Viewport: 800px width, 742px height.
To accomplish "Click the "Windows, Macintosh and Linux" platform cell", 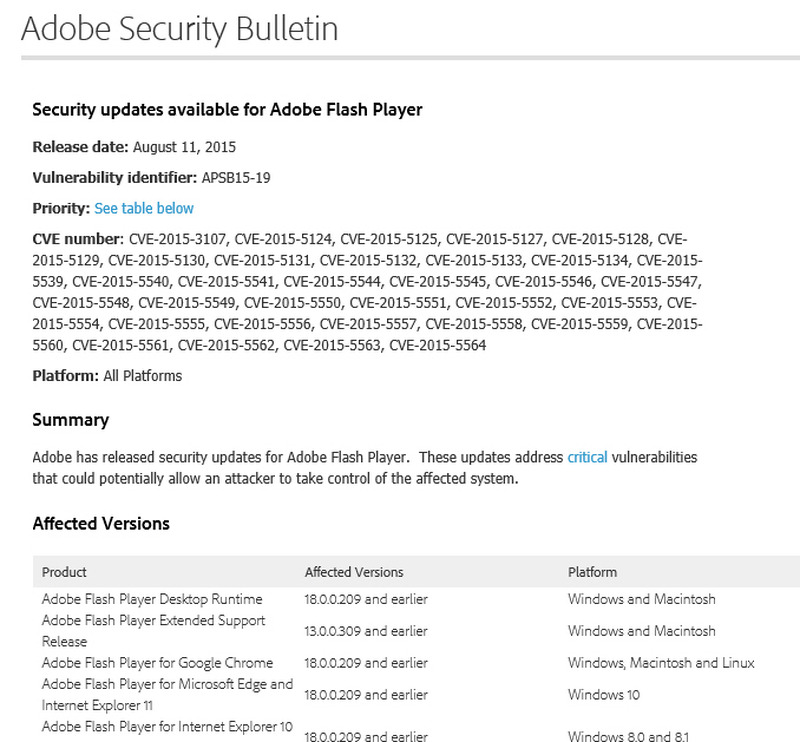I will point(661,662).
